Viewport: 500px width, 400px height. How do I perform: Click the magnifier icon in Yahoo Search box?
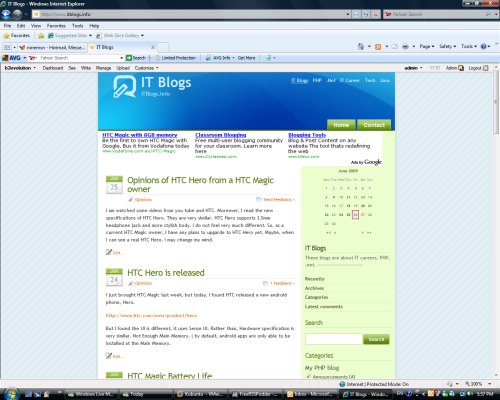pyautogui.click(x=488, y=14)
